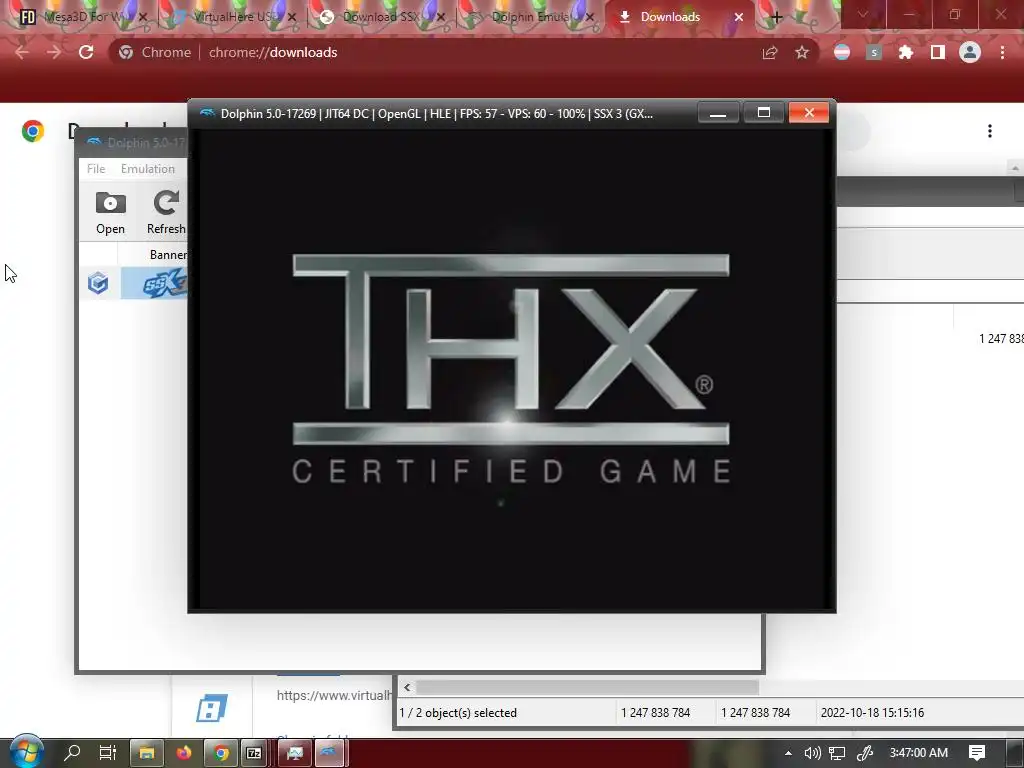Open the Windows Start button
1024x768 pixels.
pyautogui.click(x=26, y=752)
